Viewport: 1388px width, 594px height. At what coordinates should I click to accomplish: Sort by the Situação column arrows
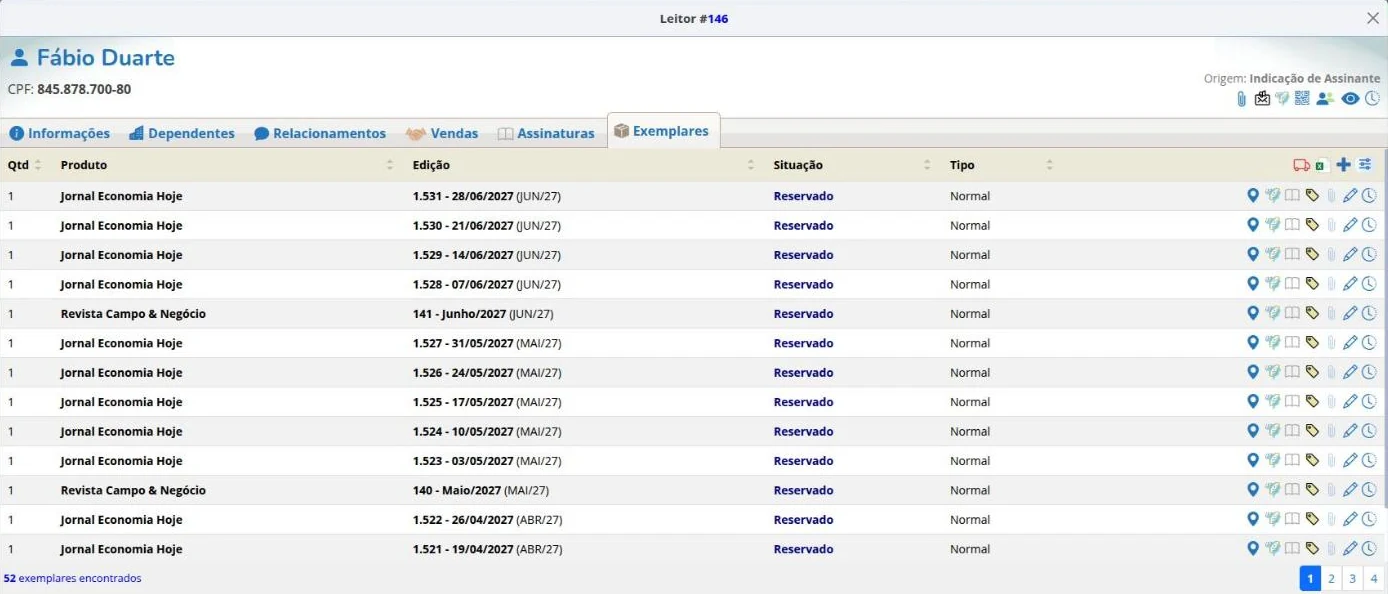click(927, 165)
